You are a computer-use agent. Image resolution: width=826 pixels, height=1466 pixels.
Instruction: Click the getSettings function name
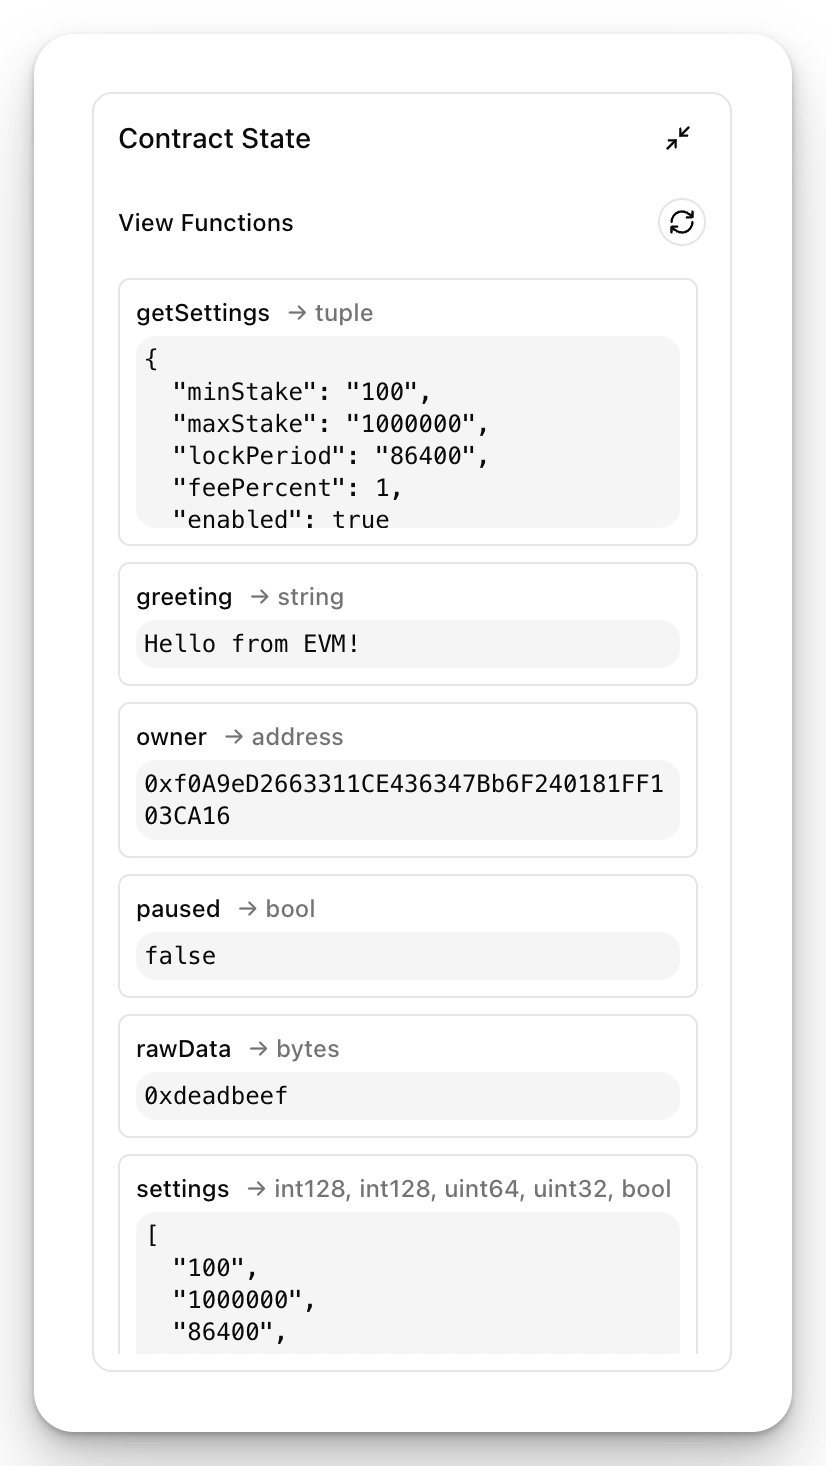(200, 313)
